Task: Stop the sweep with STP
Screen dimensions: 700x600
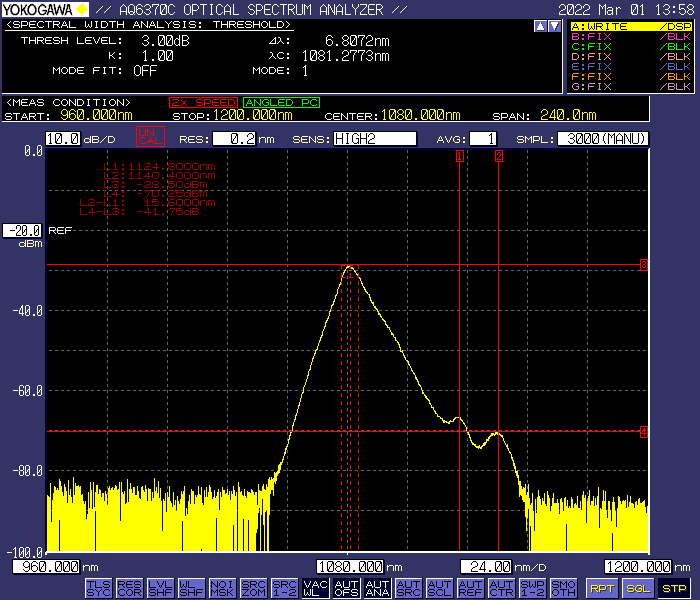Action: pyautogui.click(x=674, y=588)
